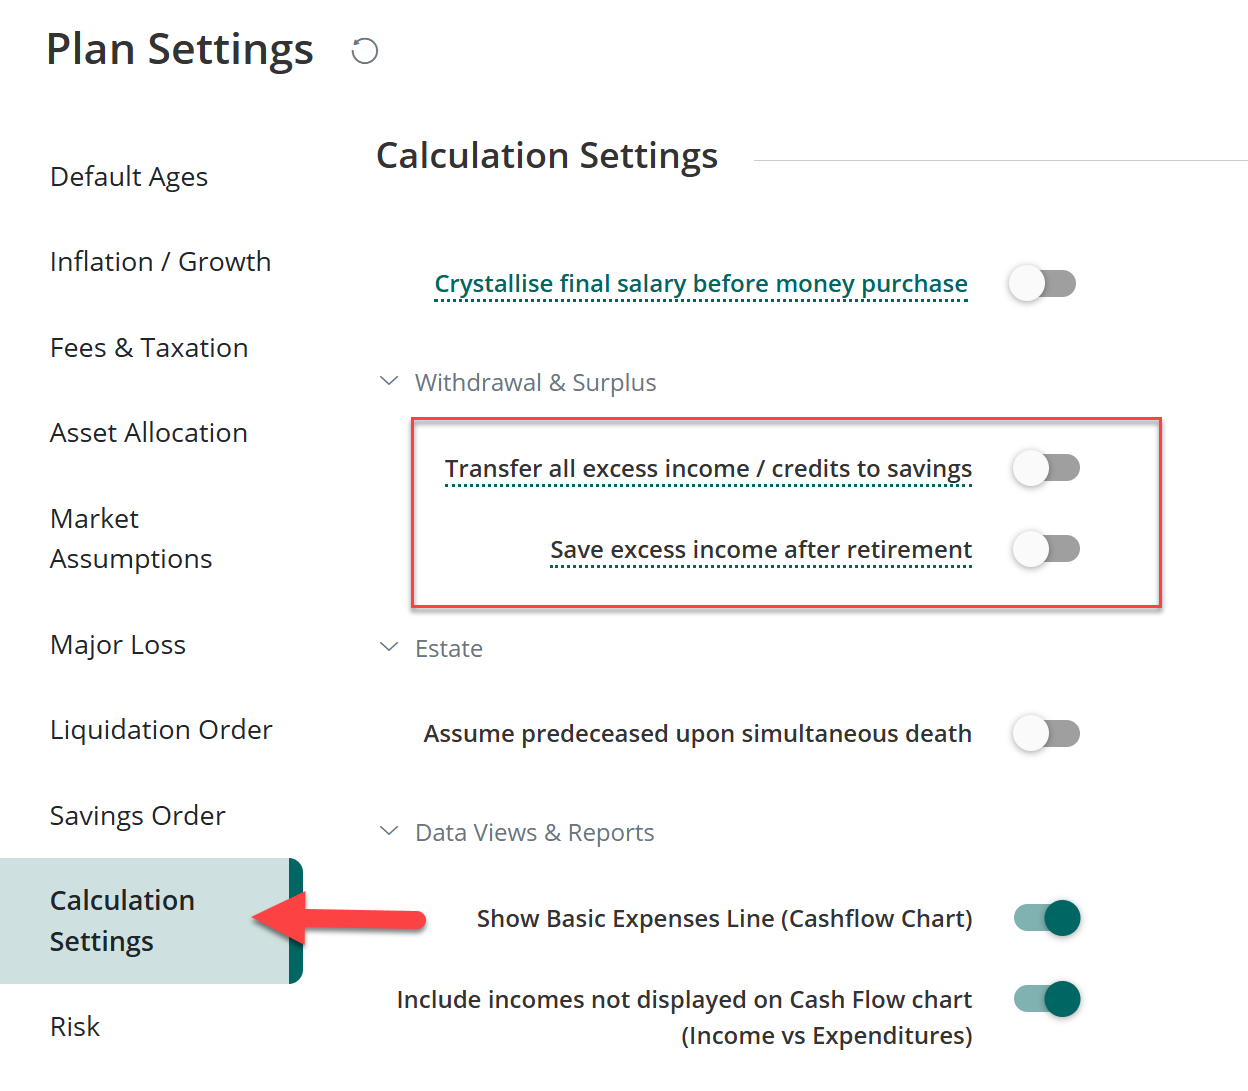This screenshot has height=1091, width=1248.
Task: Click the Crystallise final salary link label
Action: [x=701, y=283]
